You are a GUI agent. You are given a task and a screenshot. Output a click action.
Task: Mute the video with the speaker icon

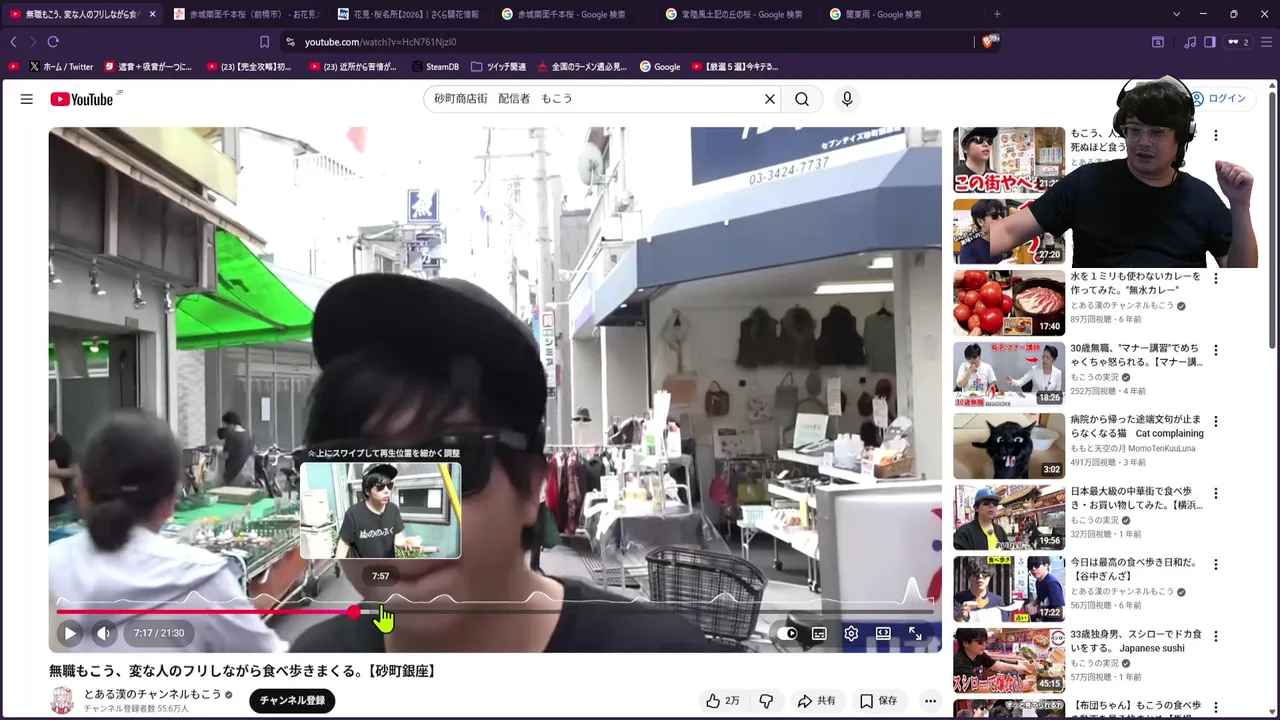click(104, 633)
